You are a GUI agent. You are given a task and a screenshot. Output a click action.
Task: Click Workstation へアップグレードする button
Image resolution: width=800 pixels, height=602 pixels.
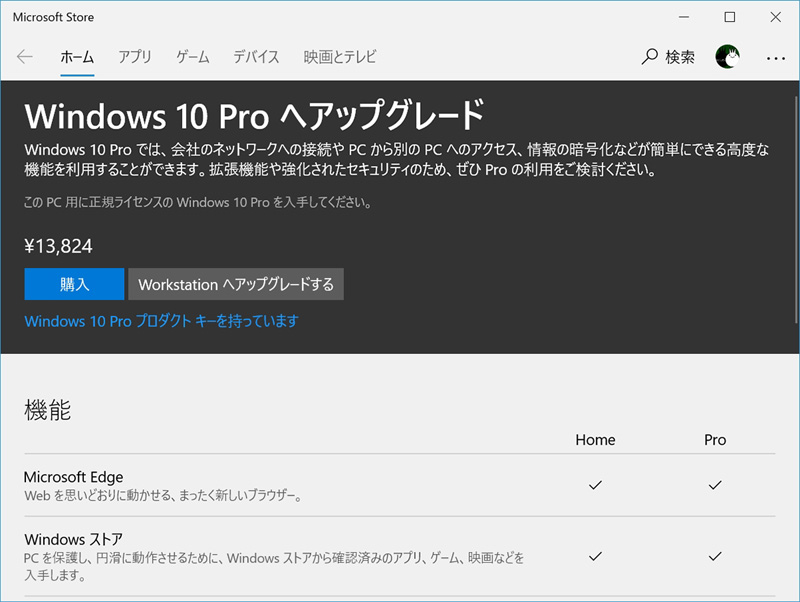pyautogui.click(x=236, y=284)
